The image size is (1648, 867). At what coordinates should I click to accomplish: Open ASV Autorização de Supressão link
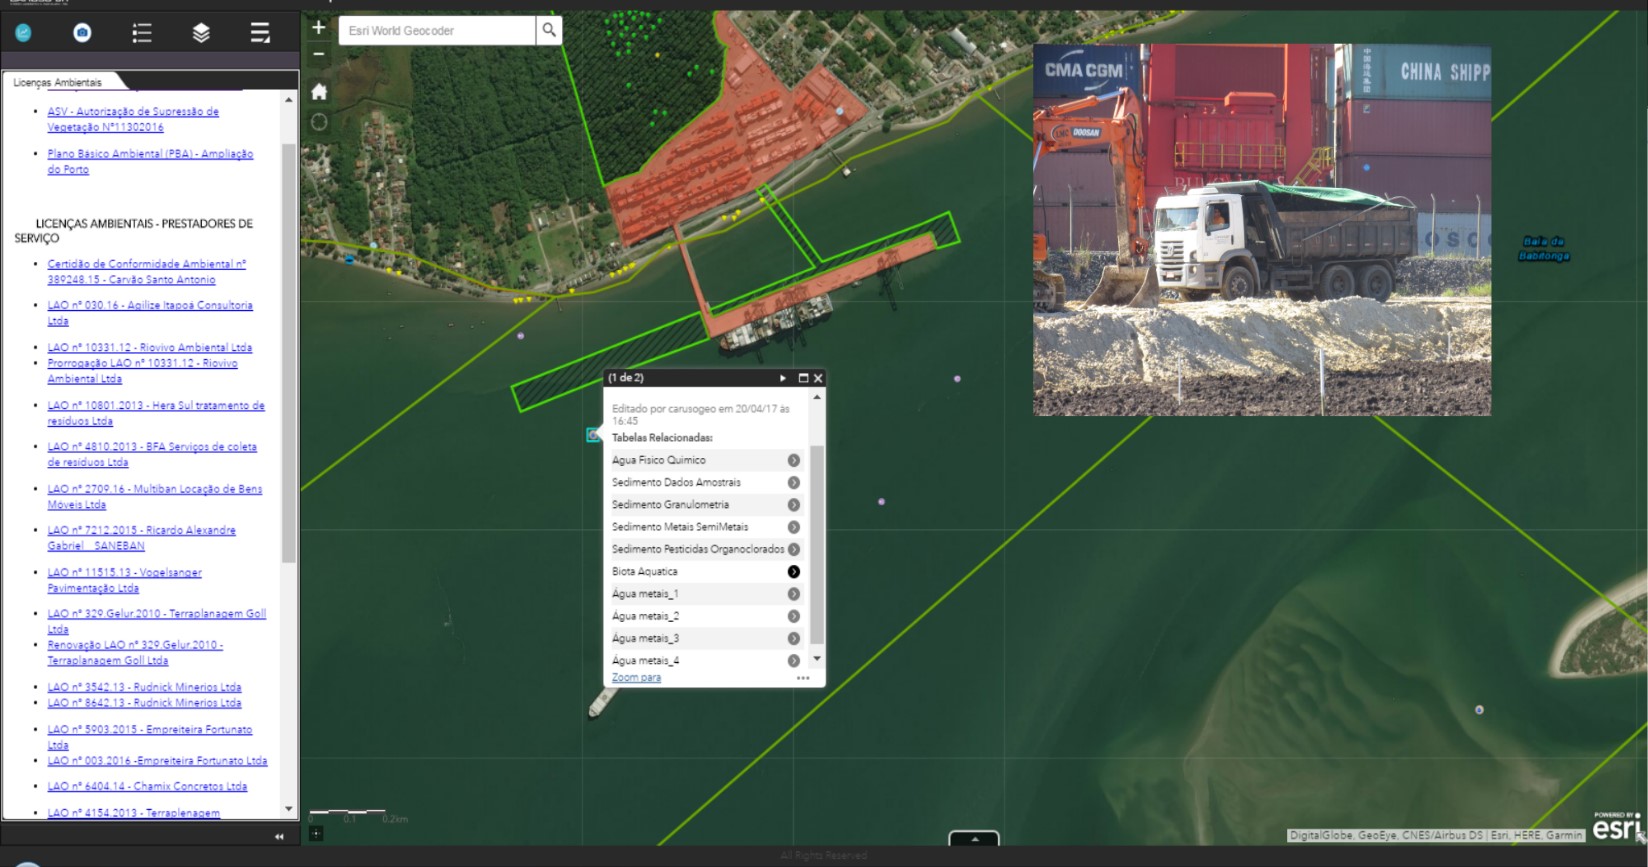click(133, 119)
